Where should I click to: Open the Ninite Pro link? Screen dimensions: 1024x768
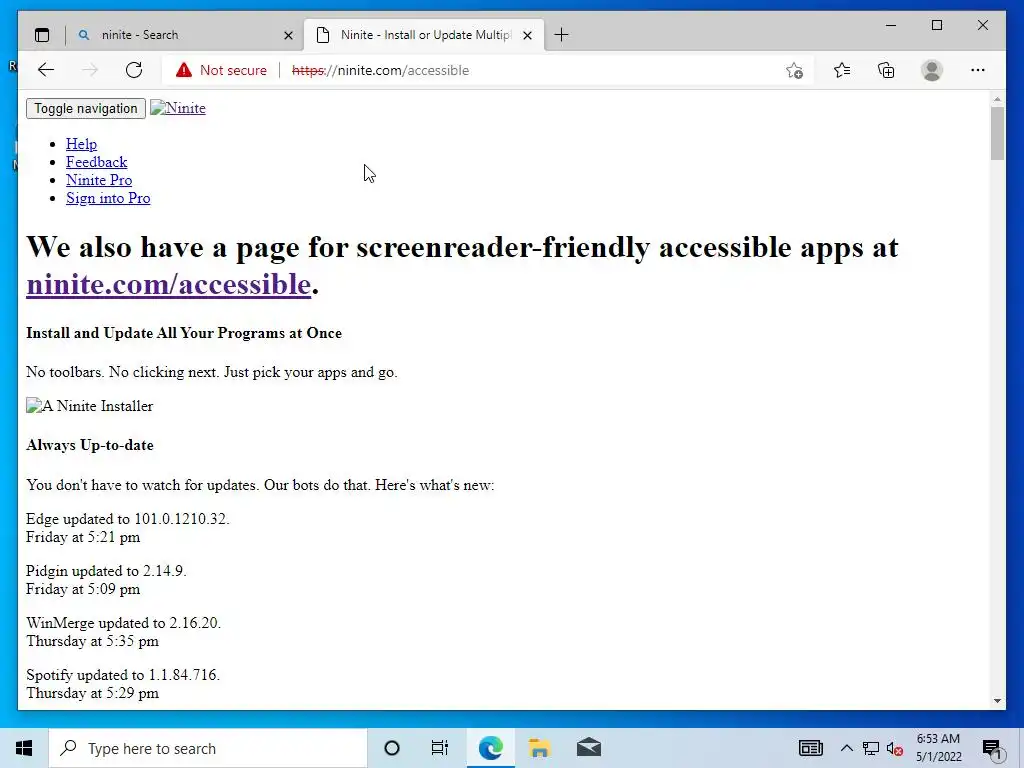coord(99,180)
